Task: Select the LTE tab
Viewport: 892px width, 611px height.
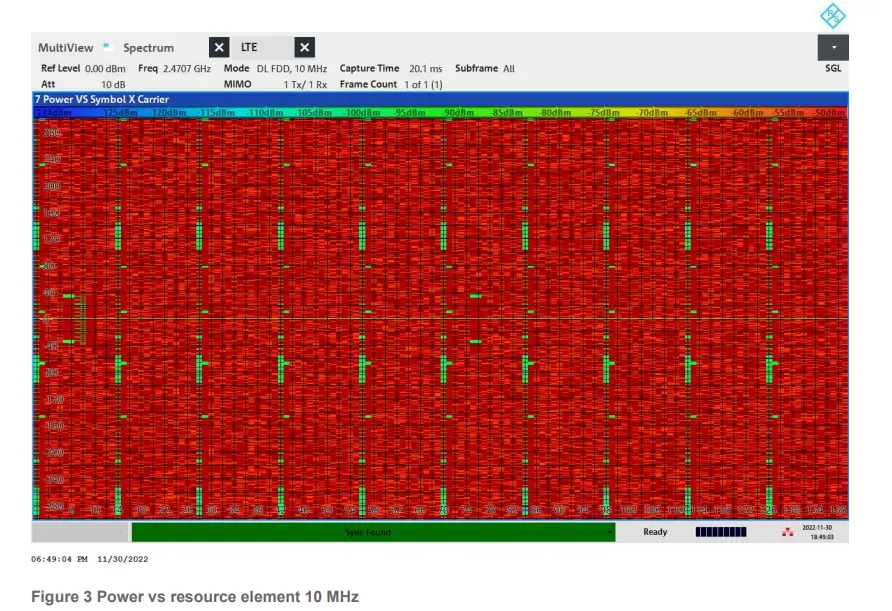Action: point(249,47)
